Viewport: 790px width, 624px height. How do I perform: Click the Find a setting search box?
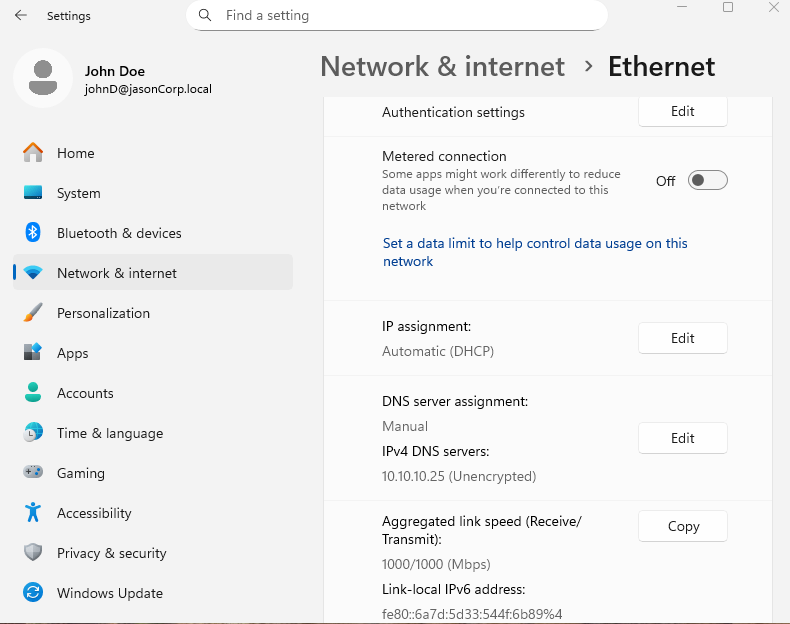[397, 15]
